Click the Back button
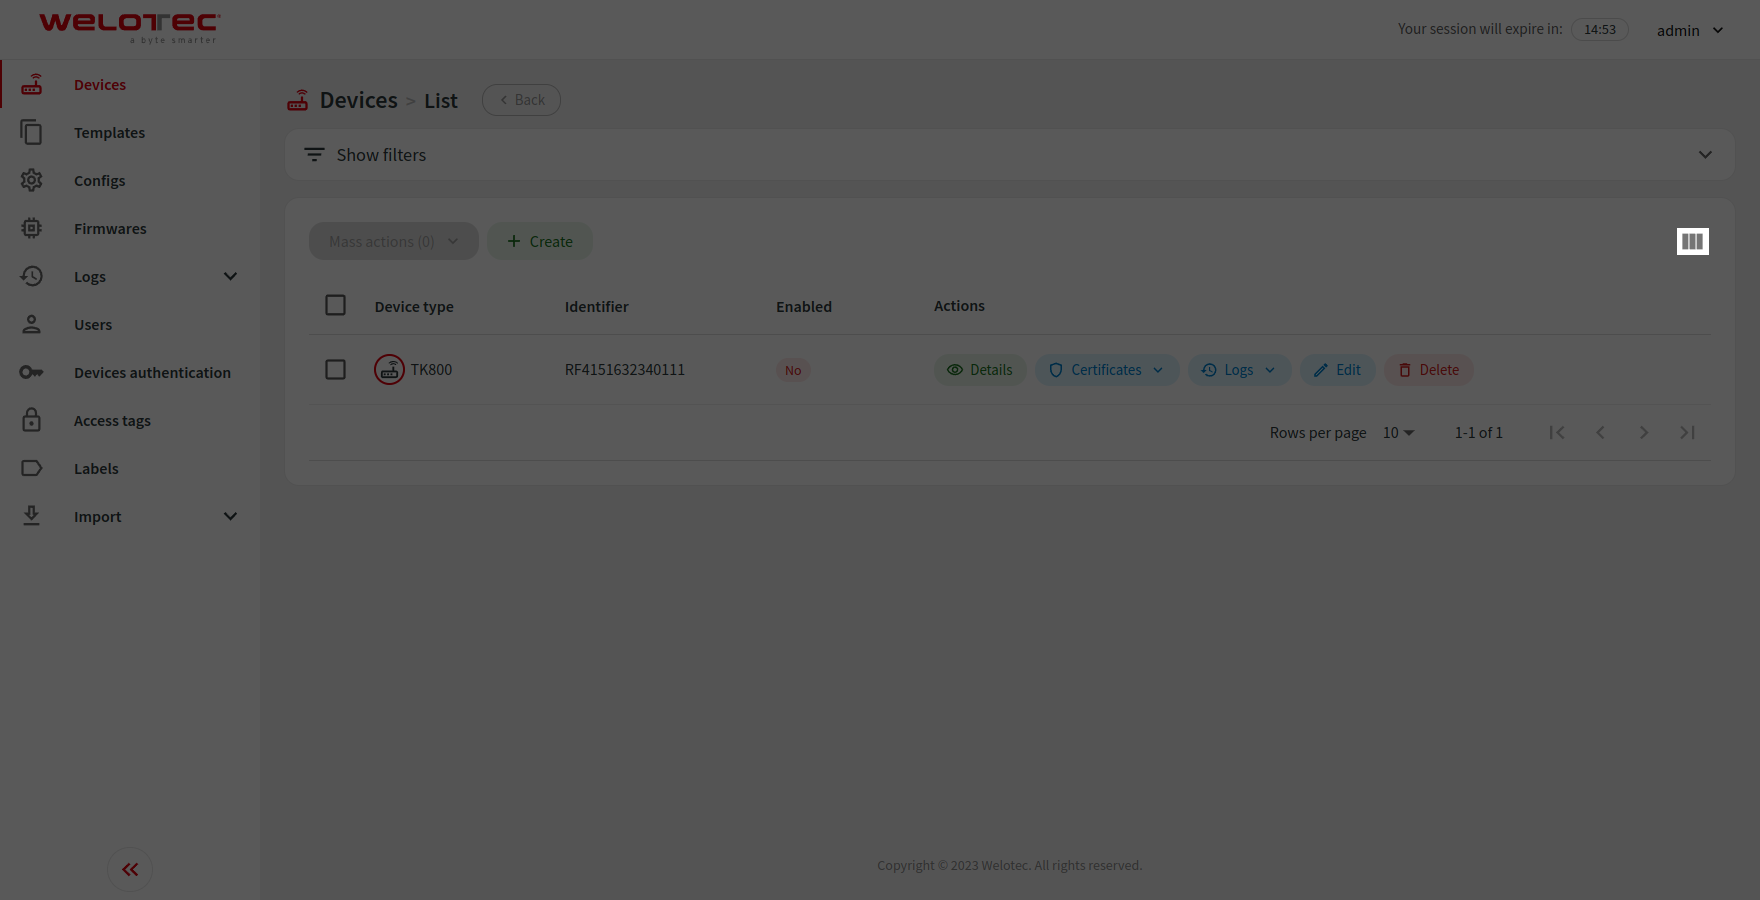 (521, 100)
